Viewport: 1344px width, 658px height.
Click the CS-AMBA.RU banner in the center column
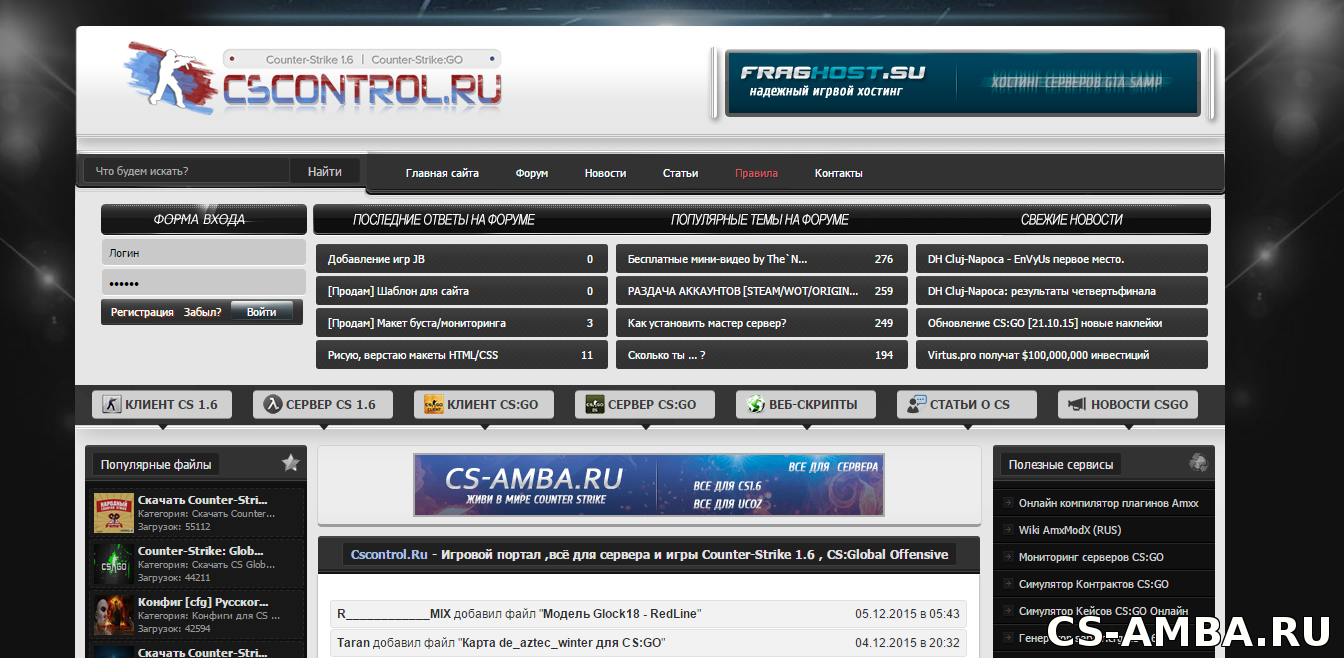(x=649, y=485)
